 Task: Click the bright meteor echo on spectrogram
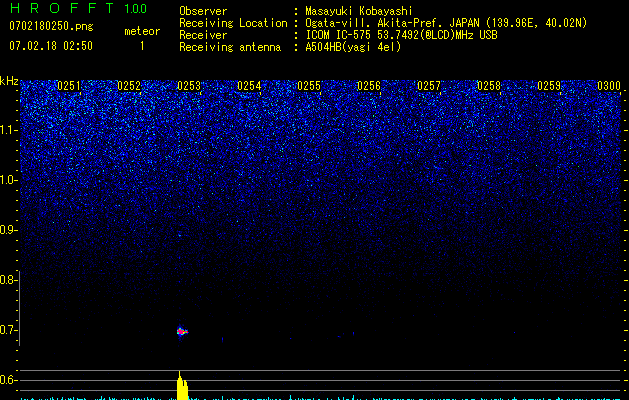tap(182, 331)
